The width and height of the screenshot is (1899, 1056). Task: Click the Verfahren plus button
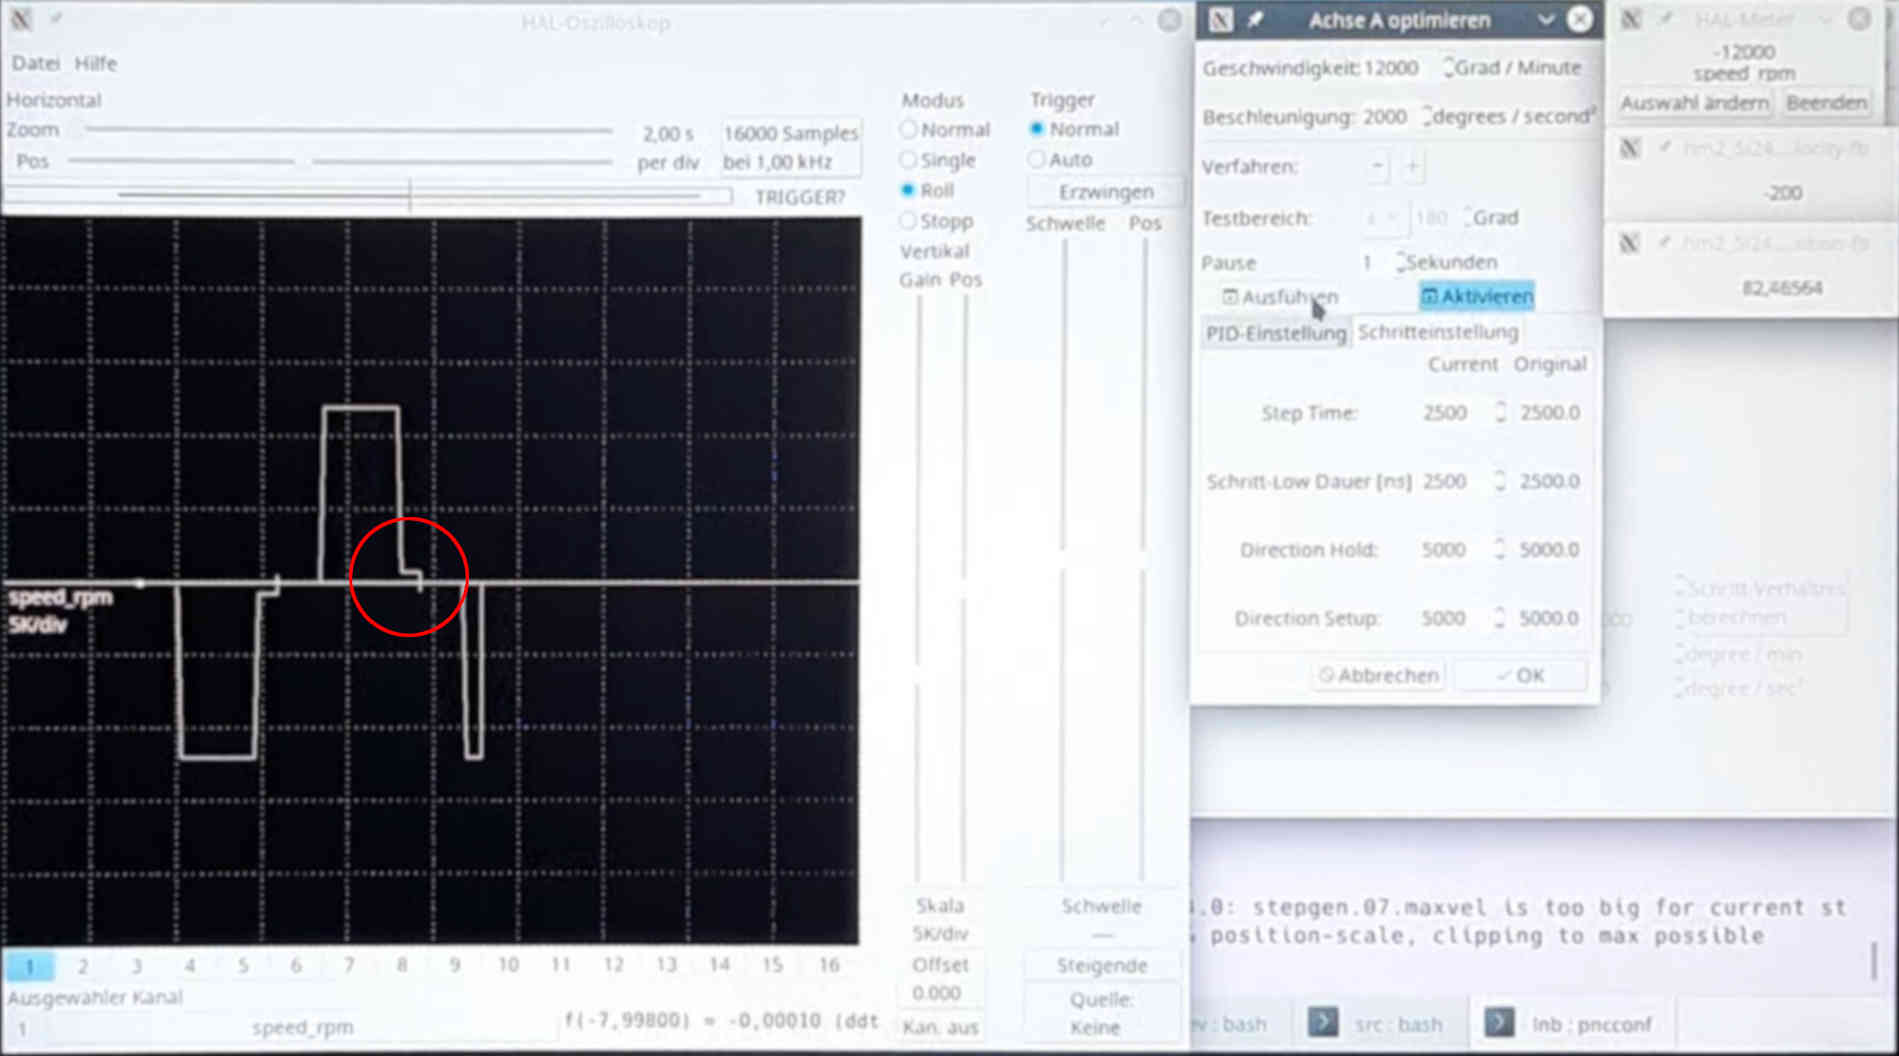1412,166
